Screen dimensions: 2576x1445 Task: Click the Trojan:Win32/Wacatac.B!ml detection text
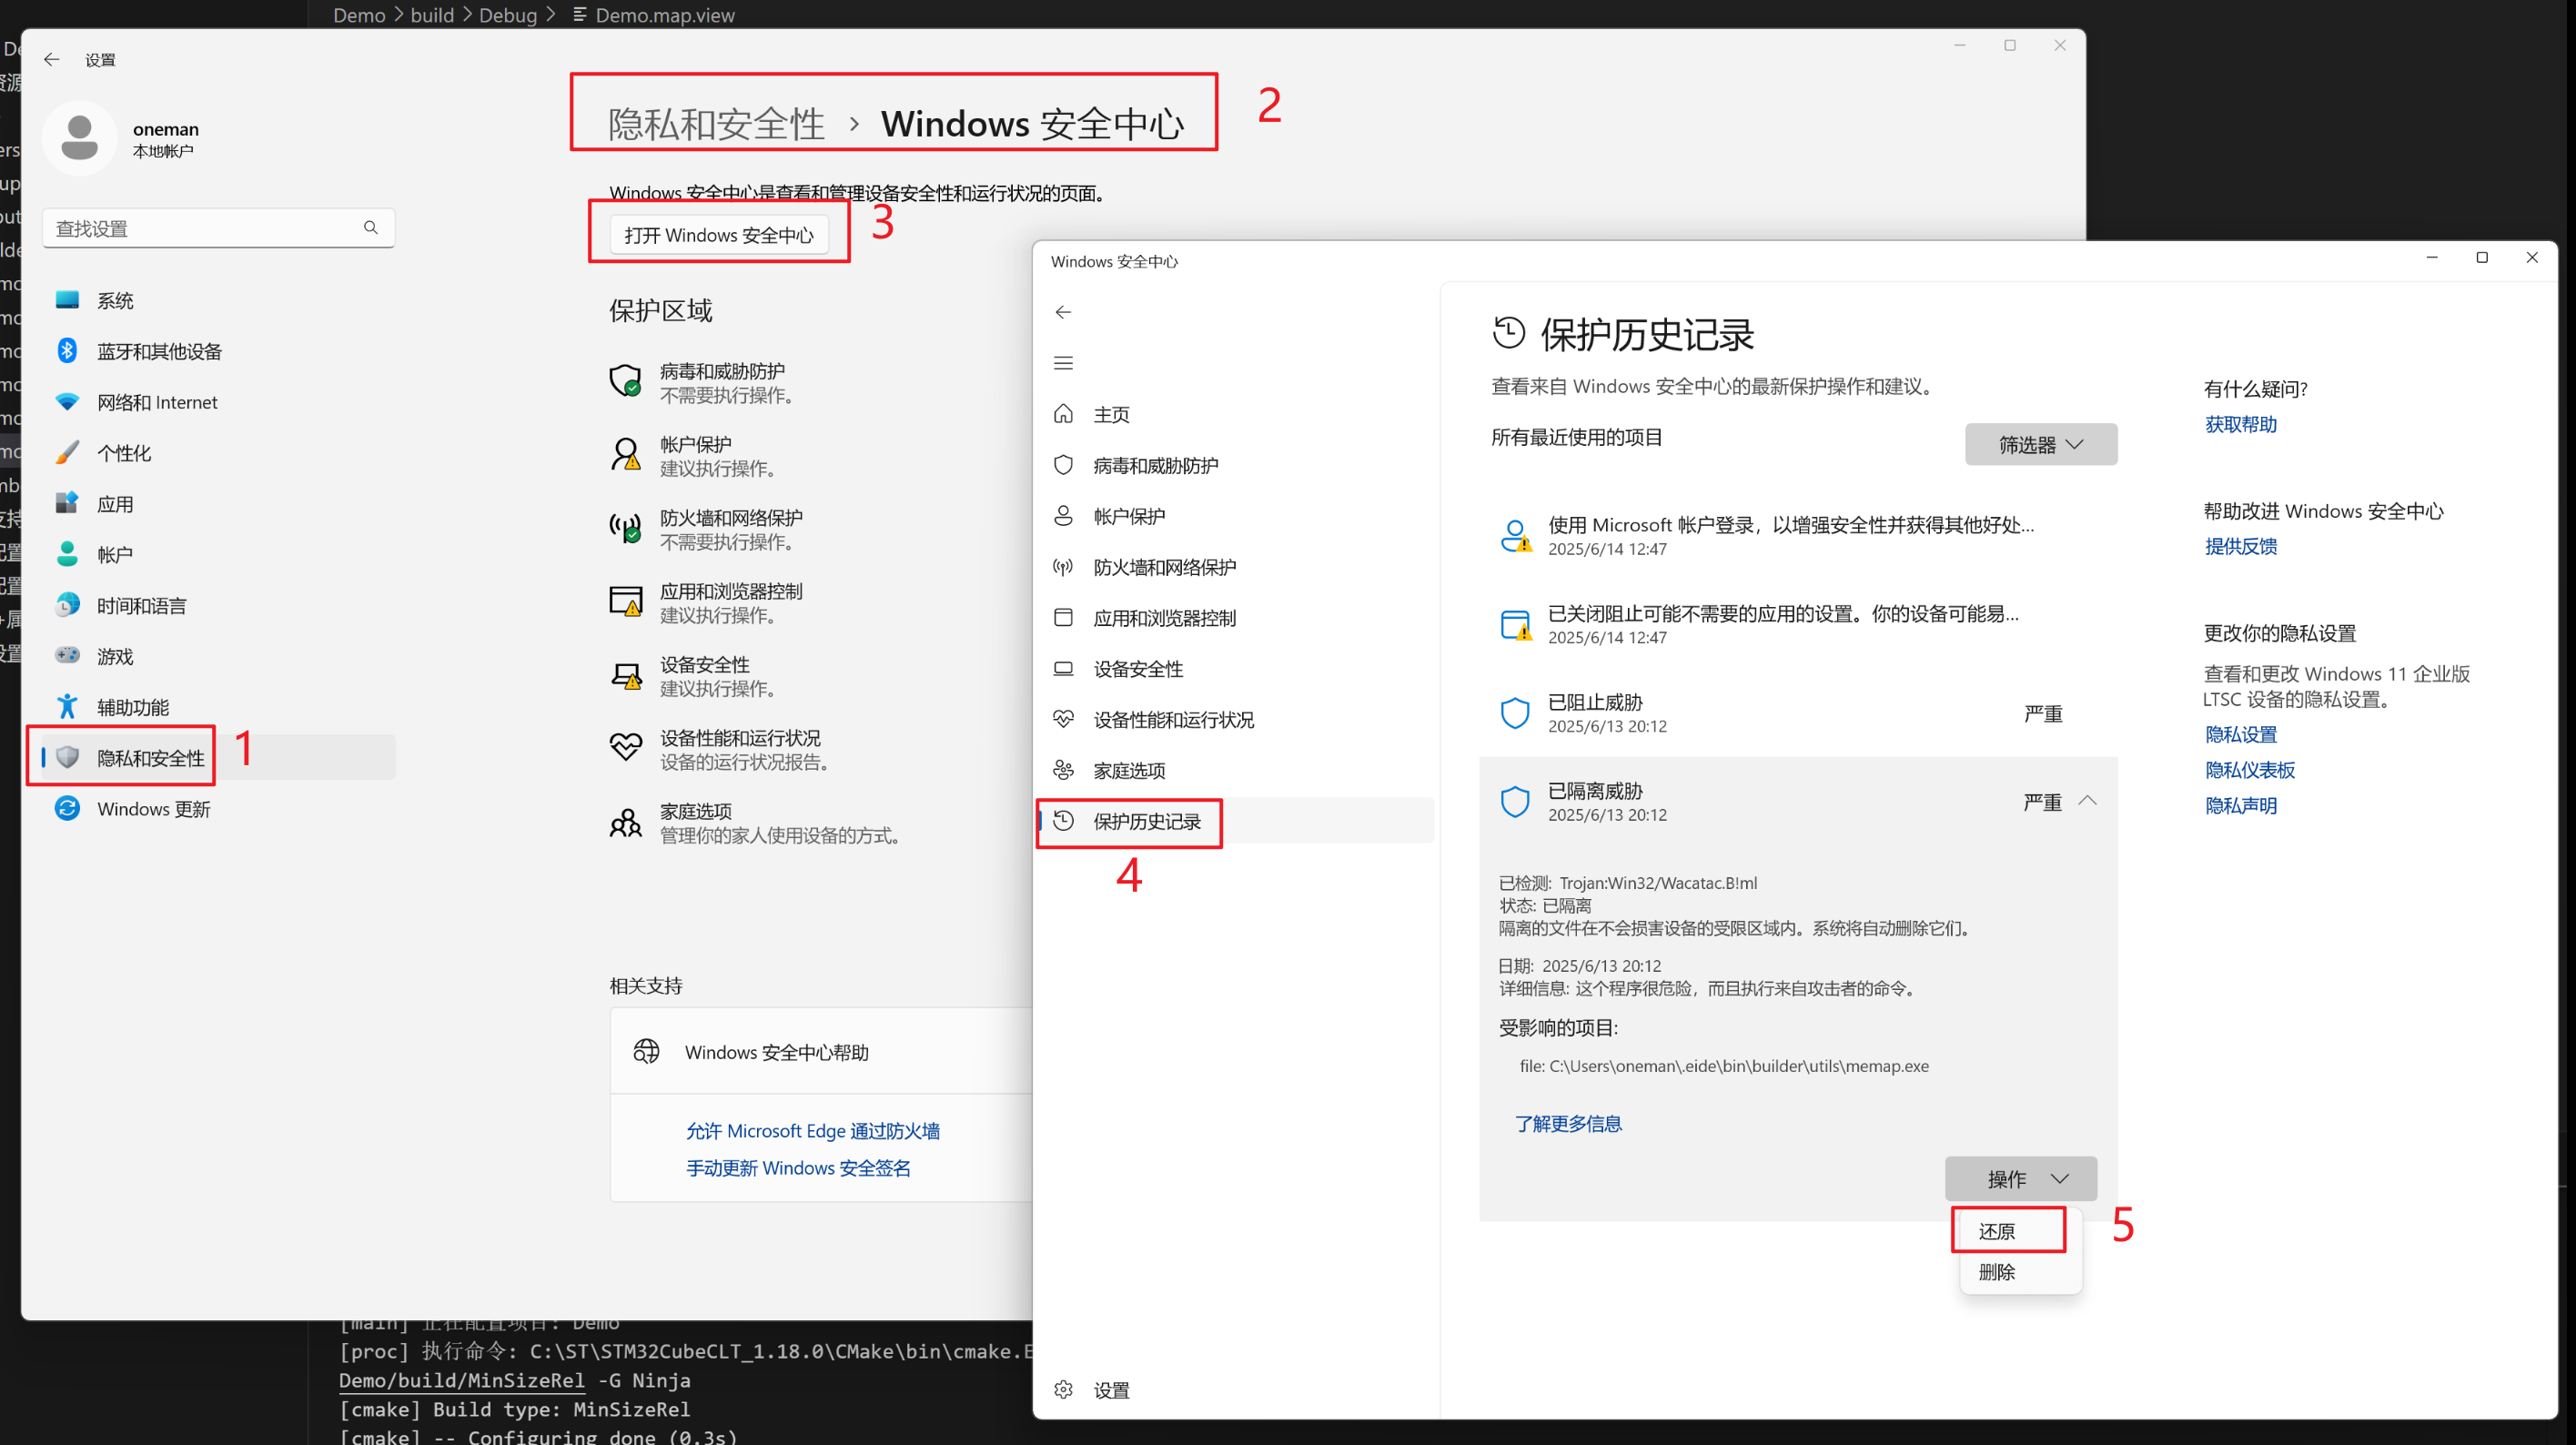(x=1657, y=883)
